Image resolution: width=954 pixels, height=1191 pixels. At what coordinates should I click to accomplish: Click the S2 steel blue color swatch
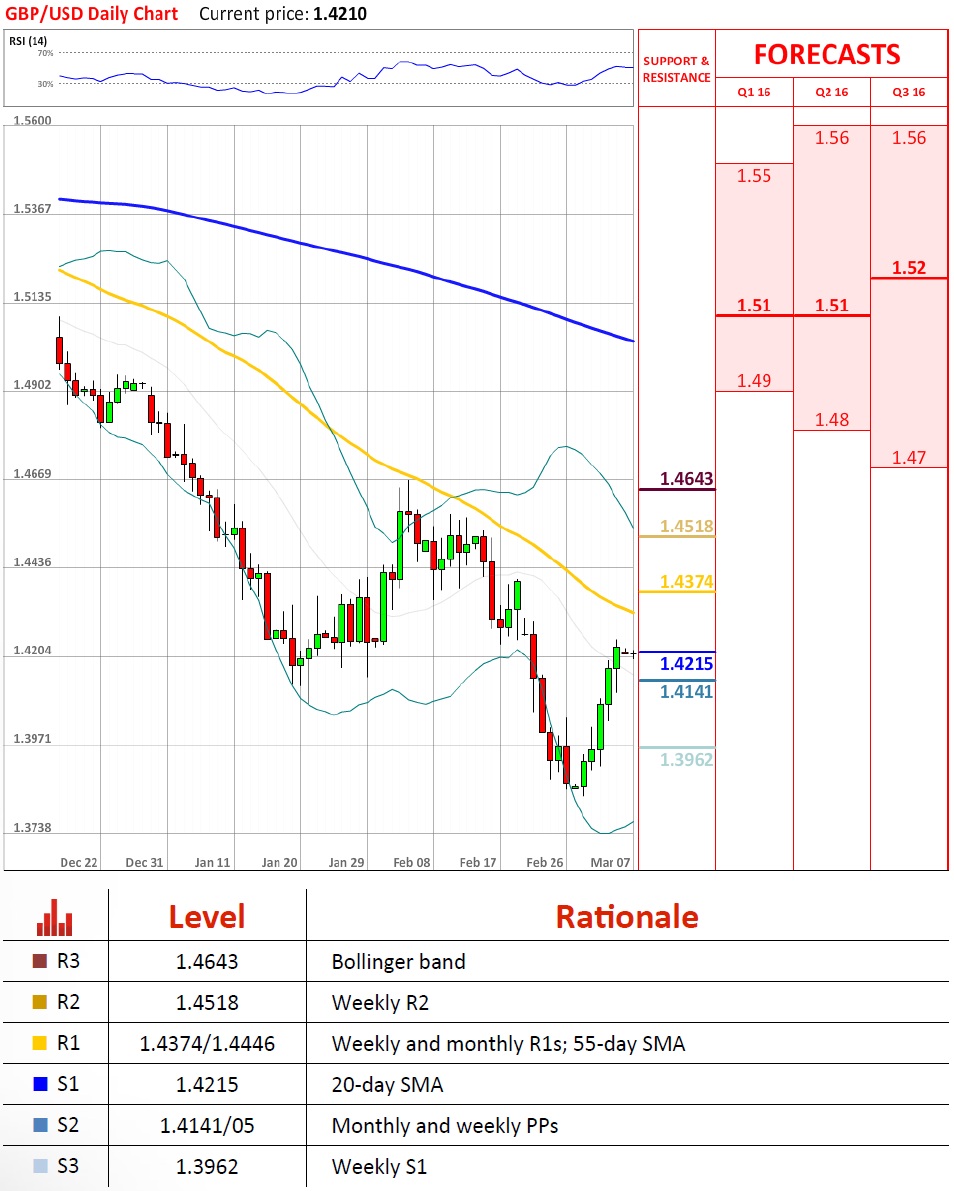point(40,1125)
